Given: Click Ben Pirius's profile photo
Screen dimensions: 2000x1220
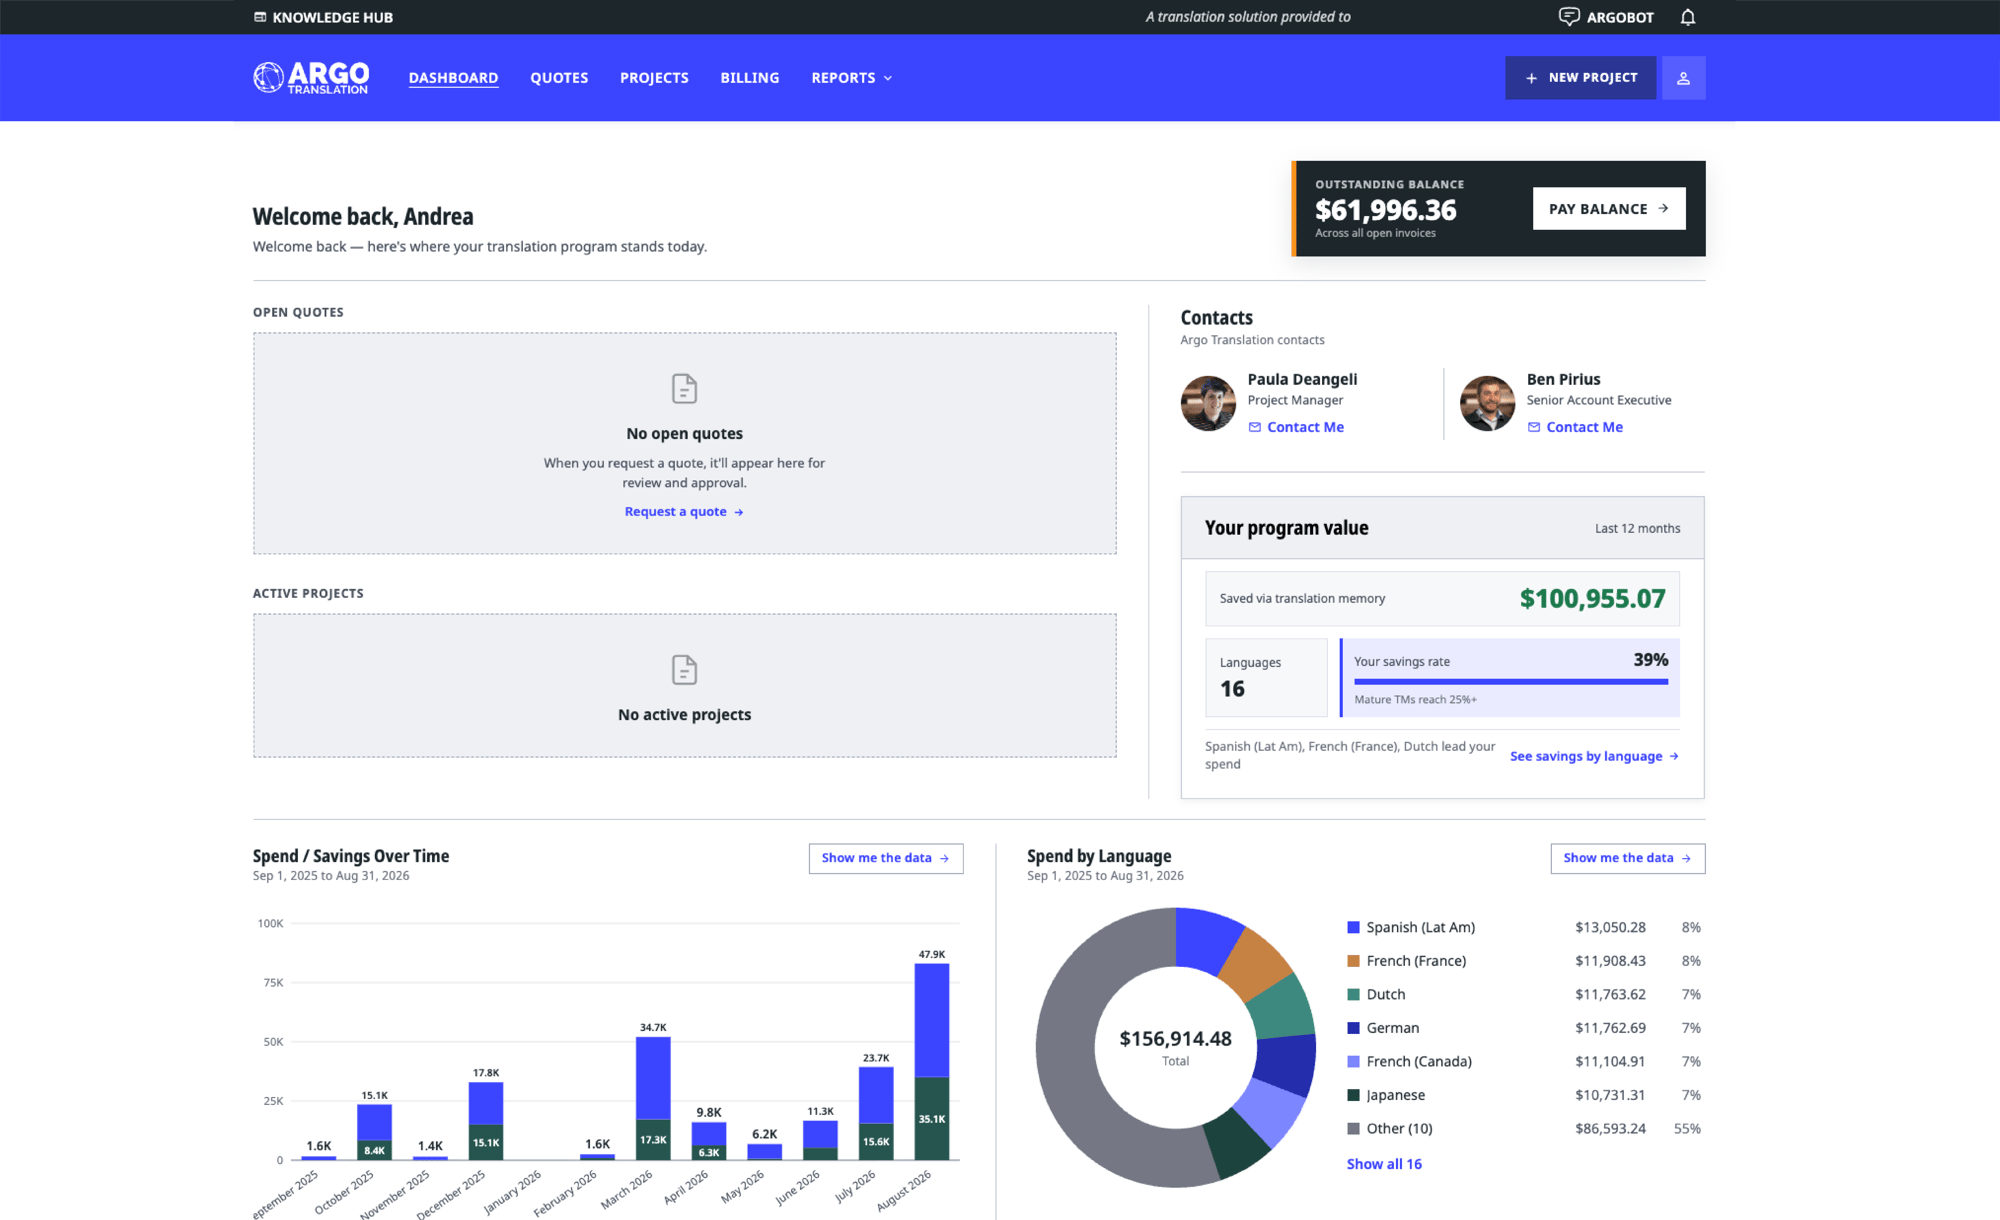Looking at the screenshot, I should 1487,403.
